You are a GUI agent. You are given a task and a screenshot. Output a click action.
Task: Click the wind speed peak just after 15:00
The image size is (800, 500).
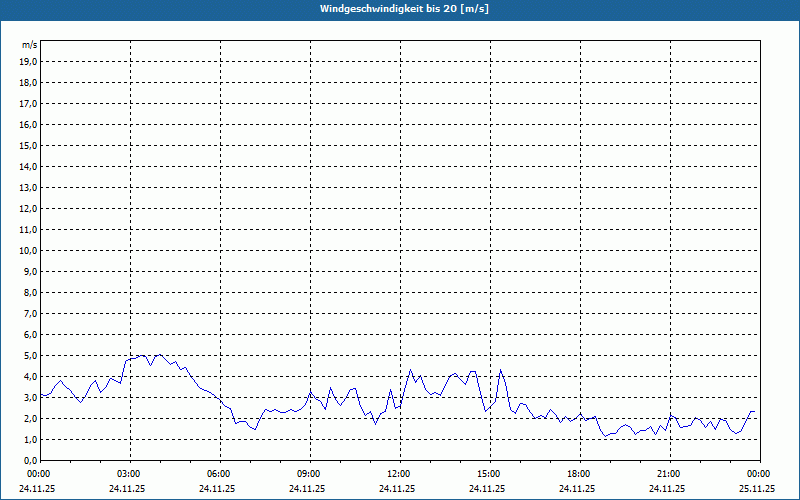[x=501, y=371]
